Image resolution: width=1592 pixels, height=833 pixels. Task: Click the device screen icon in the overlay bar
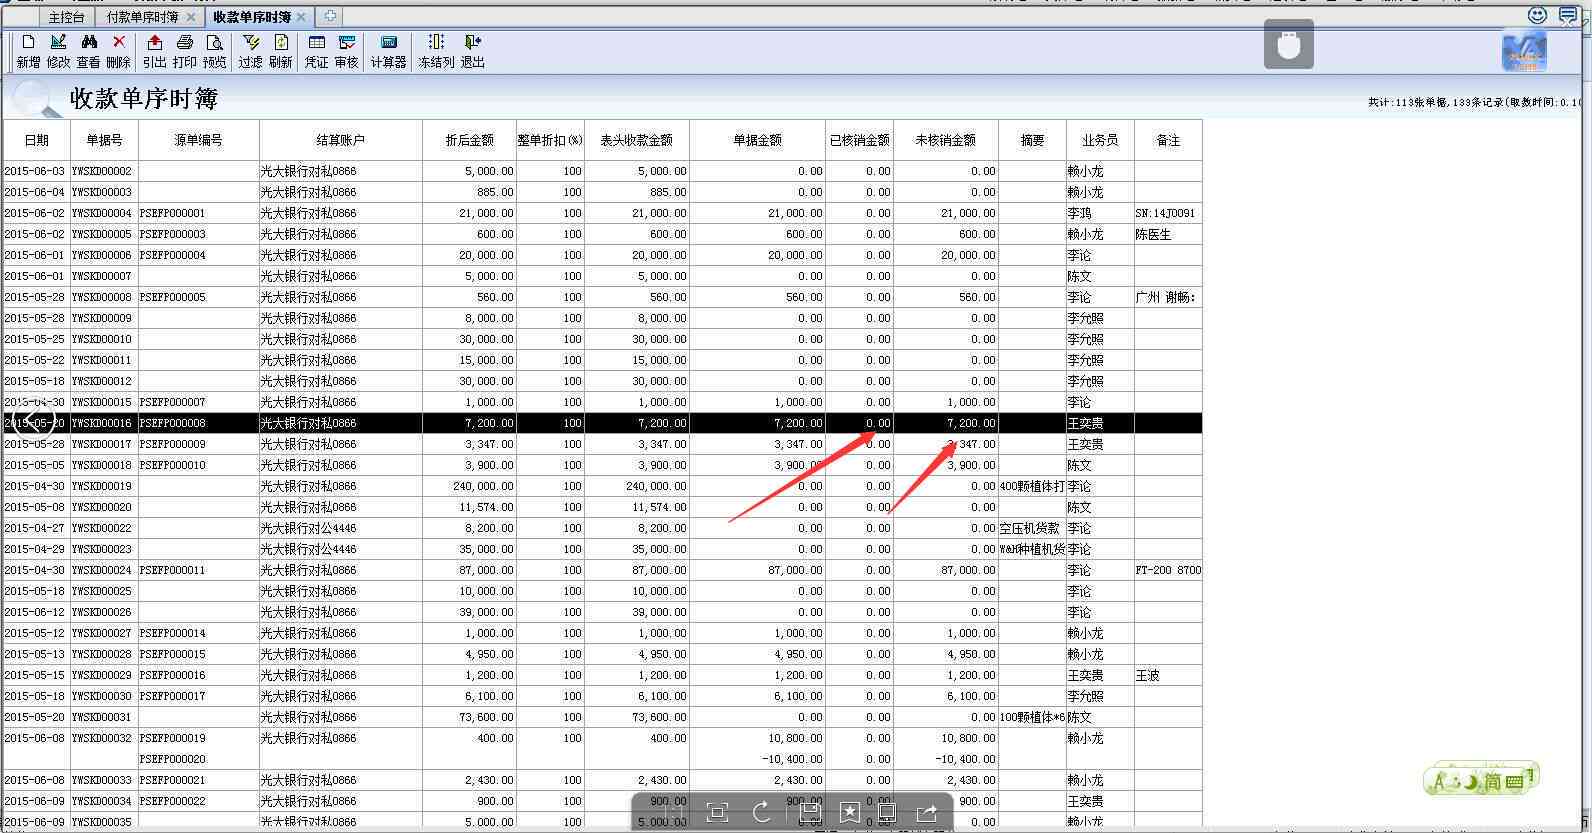887,812
